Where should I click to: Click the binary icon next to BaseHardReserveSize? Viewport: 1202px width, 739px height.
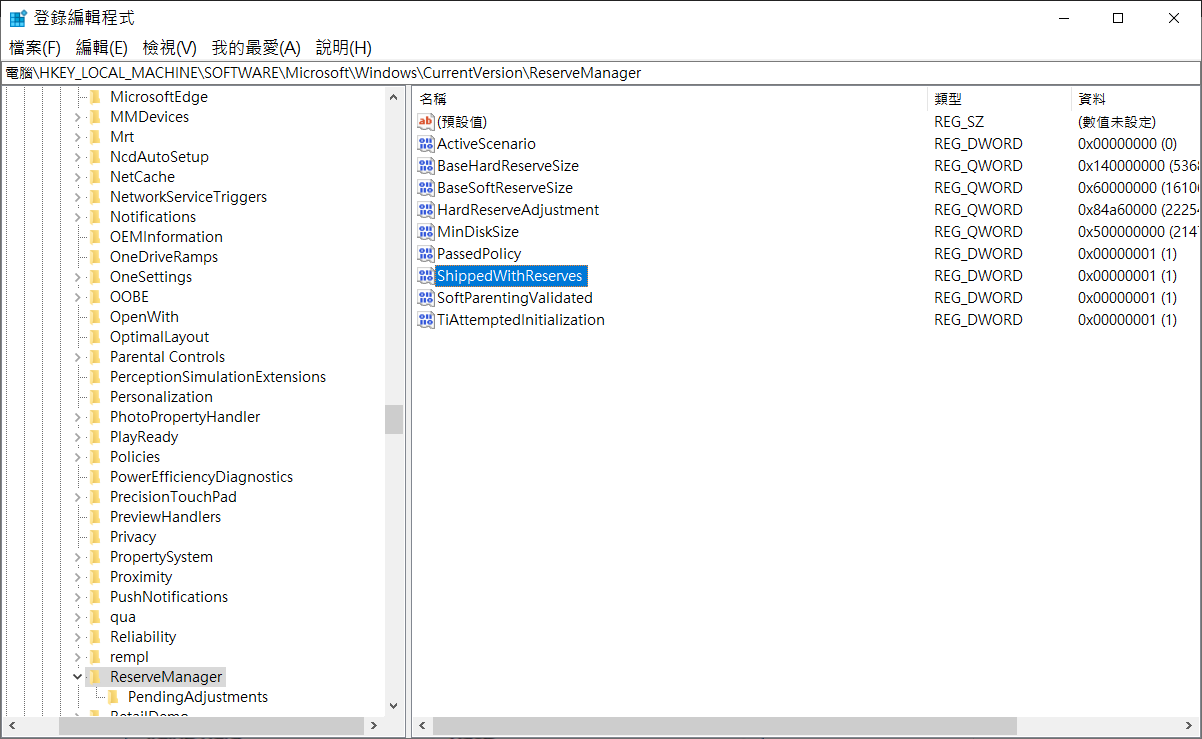pyautogui.click(x=426, y=166)
